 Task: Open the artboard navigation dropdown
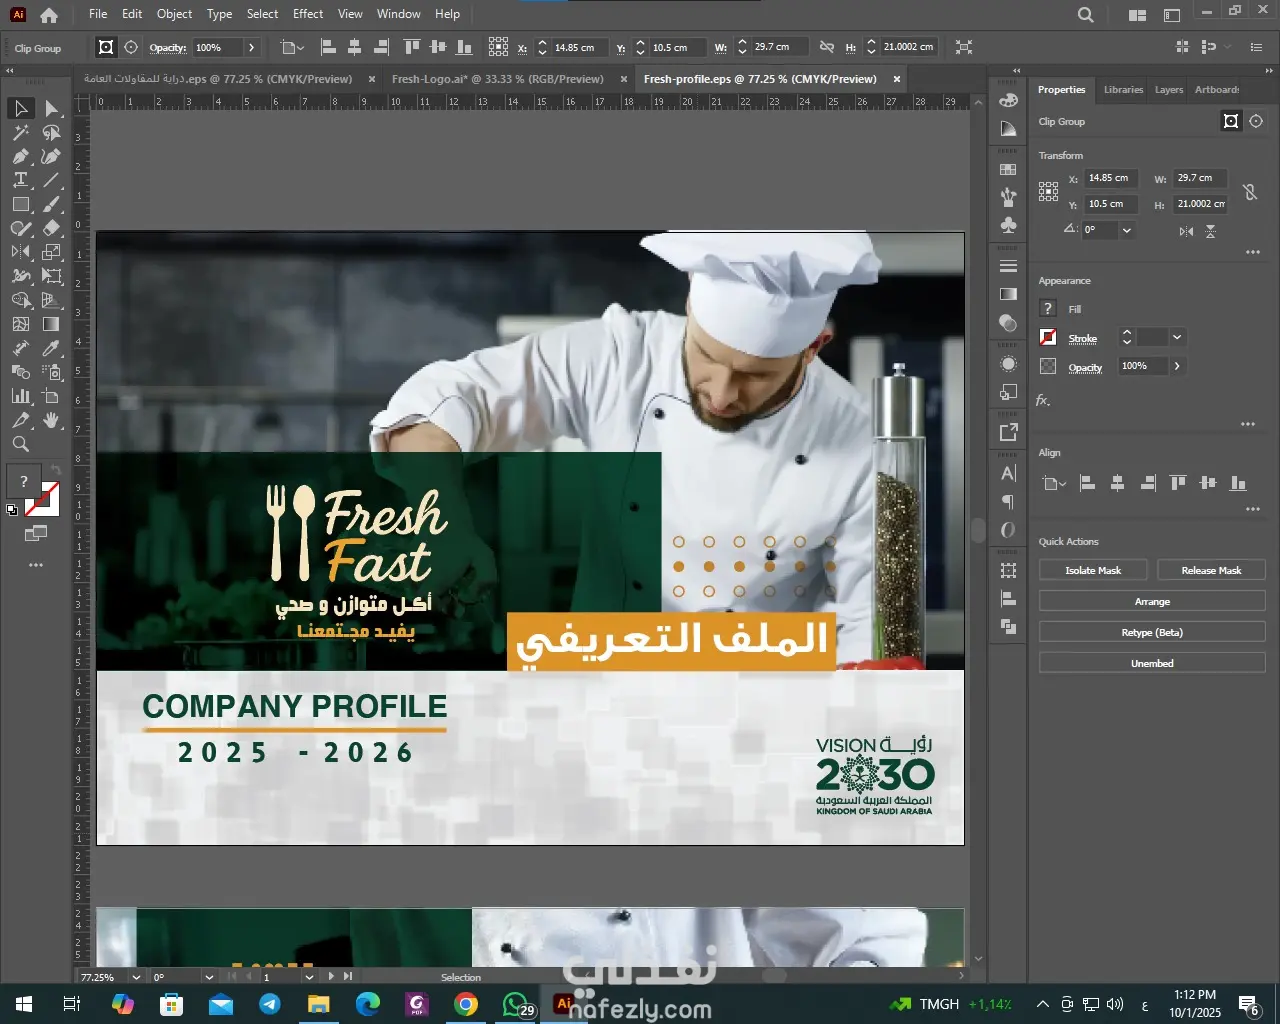[x=309, y=977]
